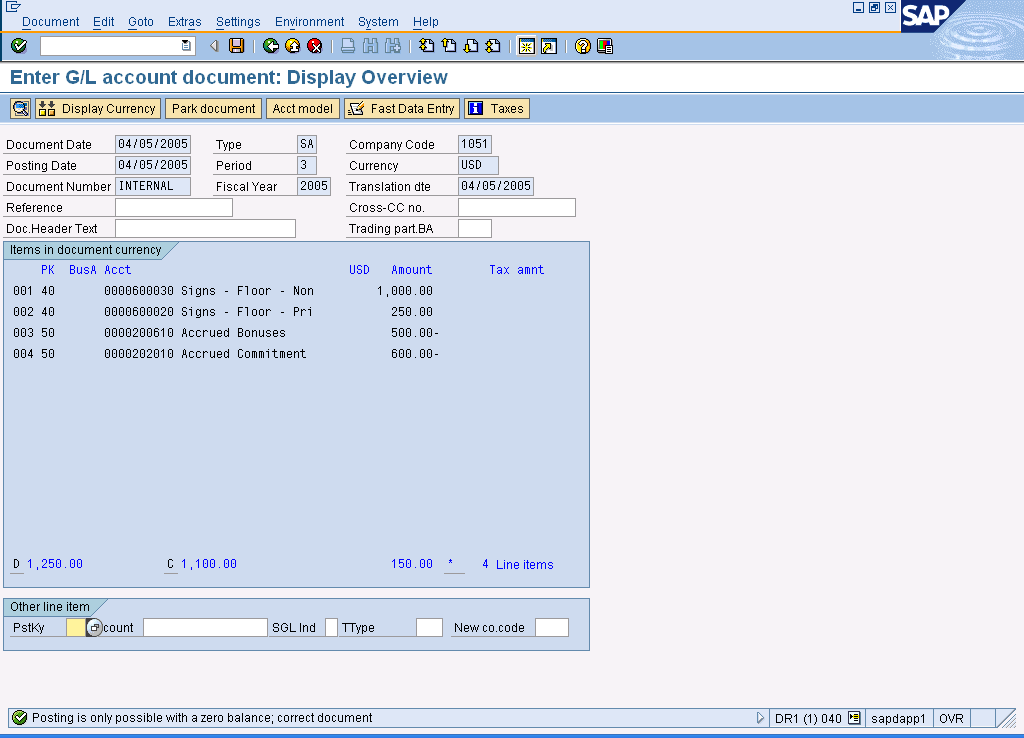The height and width of the screenshot is (738, 1024).
Task: Click the Display Currency button
Action: click(98, 108)
